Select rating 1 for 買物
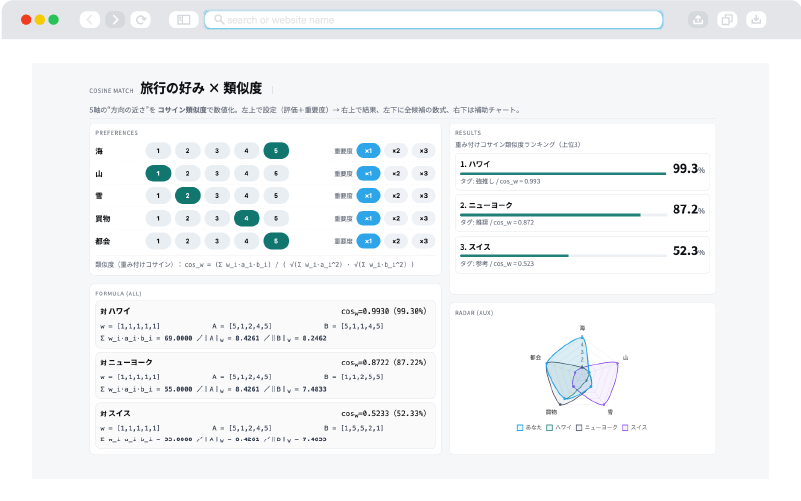The height and width of the screenshot is (501, 801). coord(158,218)
